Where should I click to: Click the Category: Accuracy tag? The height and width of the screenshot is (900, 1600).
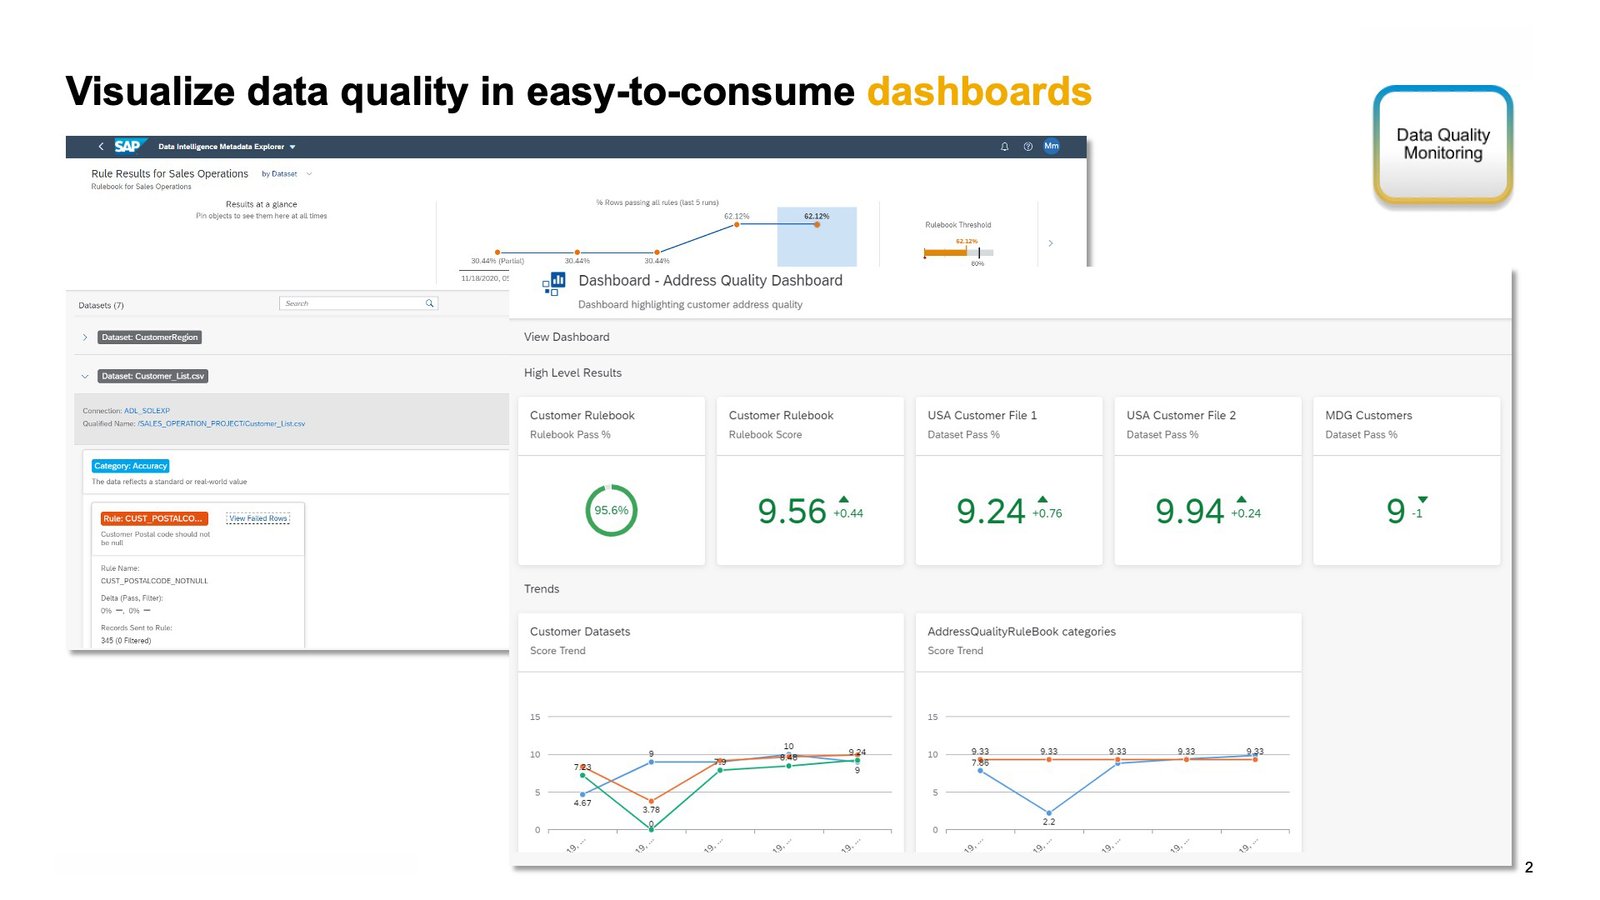coord(131,466)
